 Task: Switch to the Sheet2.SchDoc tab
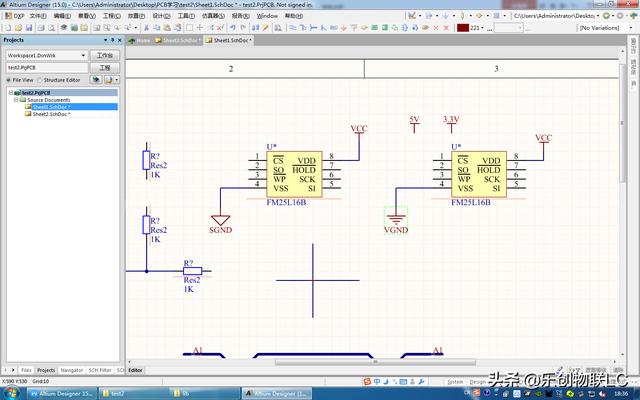click(x=178, y=40)
